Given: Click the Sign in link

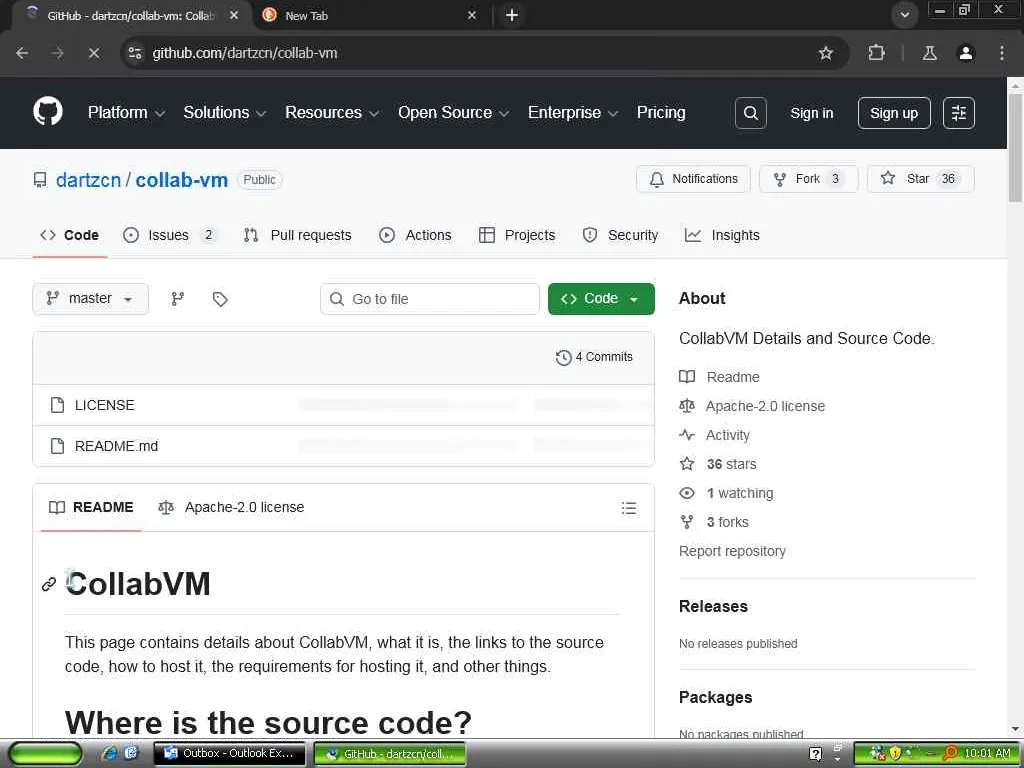Looking at the screenshot, I should click(x=812, y=113).
